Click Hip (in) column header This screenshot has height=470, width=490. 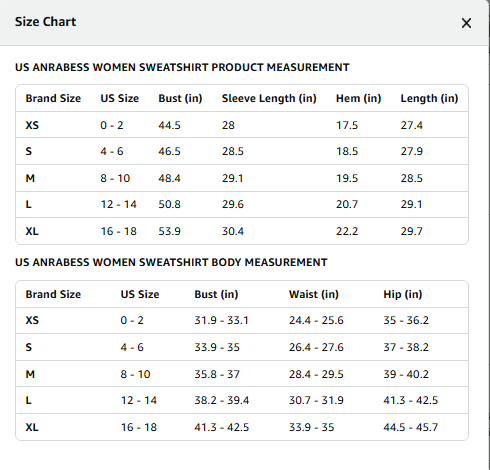pyautogui.click(x=403, y=294)
